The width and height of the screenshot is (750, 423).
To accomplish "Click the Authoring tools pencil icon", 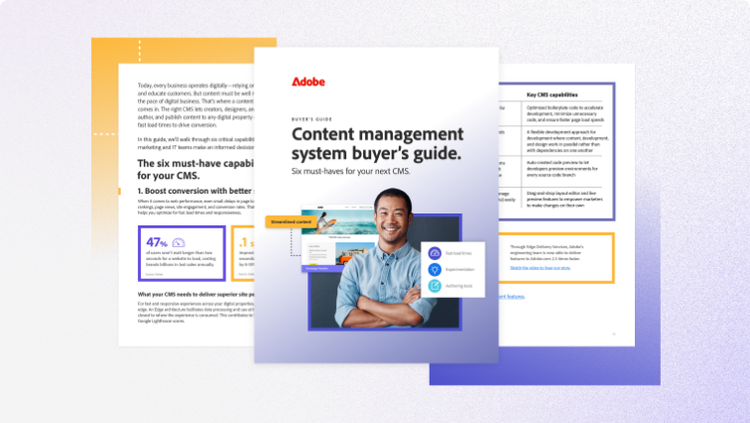I will click(434, 286).
